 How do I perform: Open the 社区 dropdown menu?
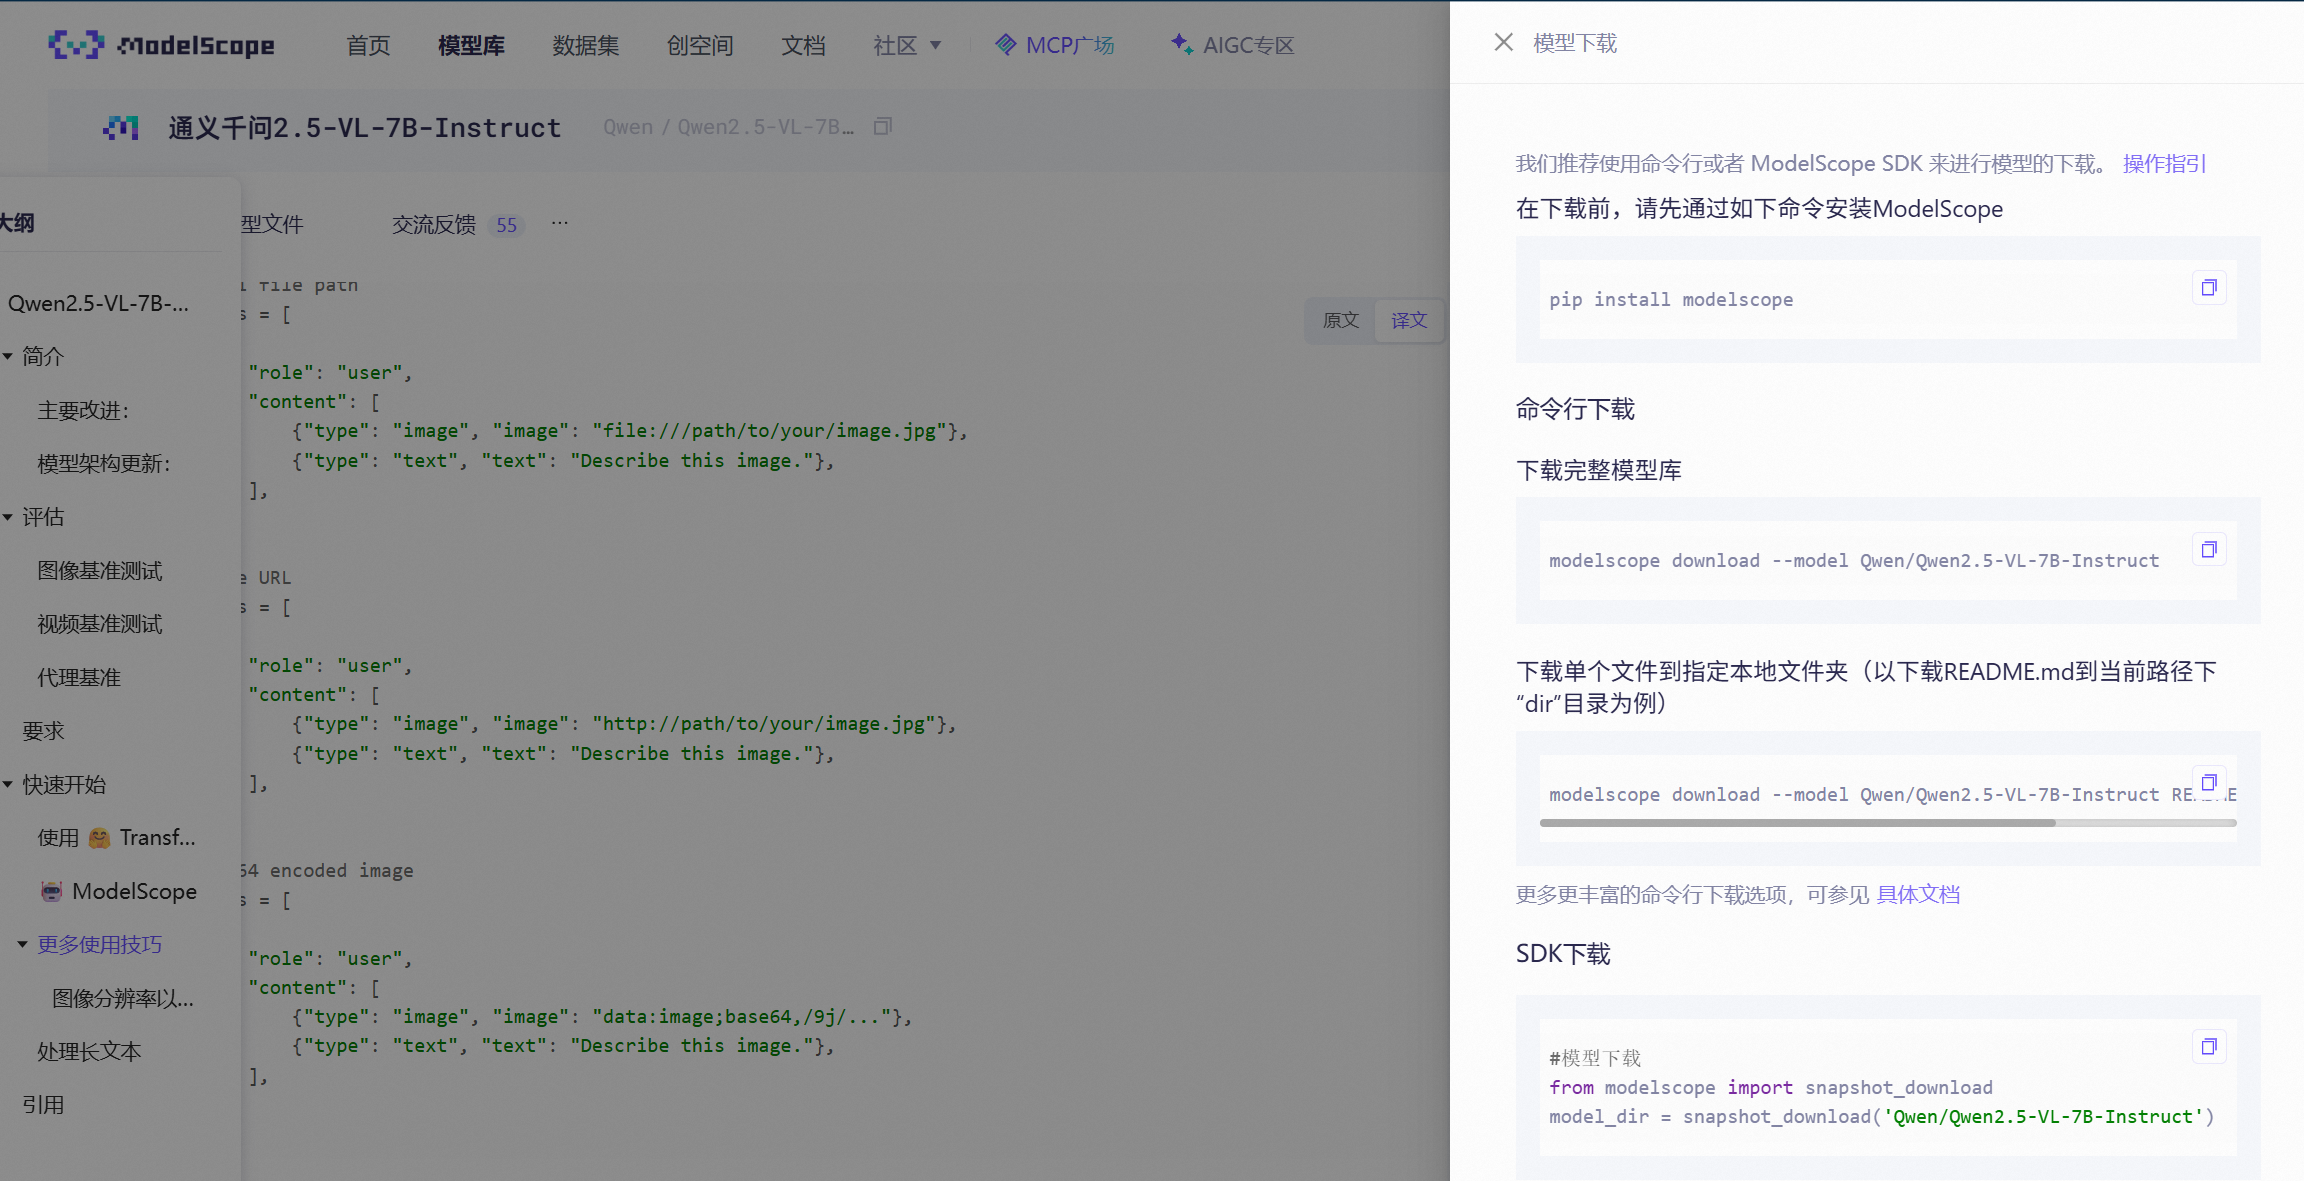click(906, 44)
